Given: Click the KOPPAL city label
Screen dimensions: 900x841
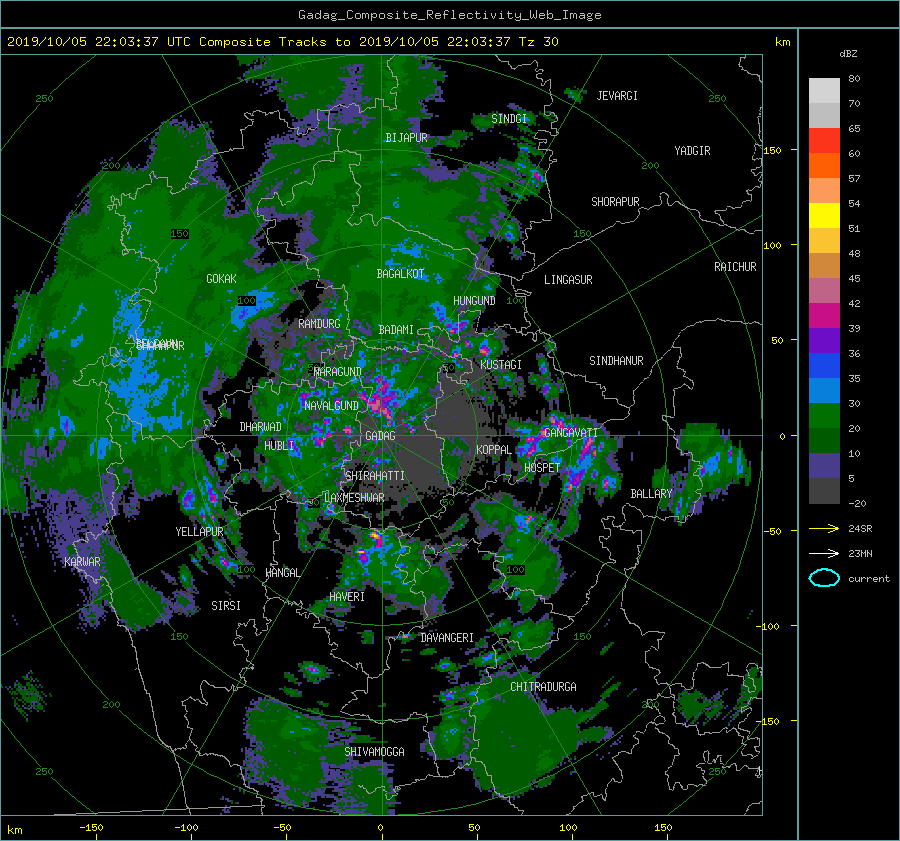Looking at the screenshot, I should [x=494, y=450].
